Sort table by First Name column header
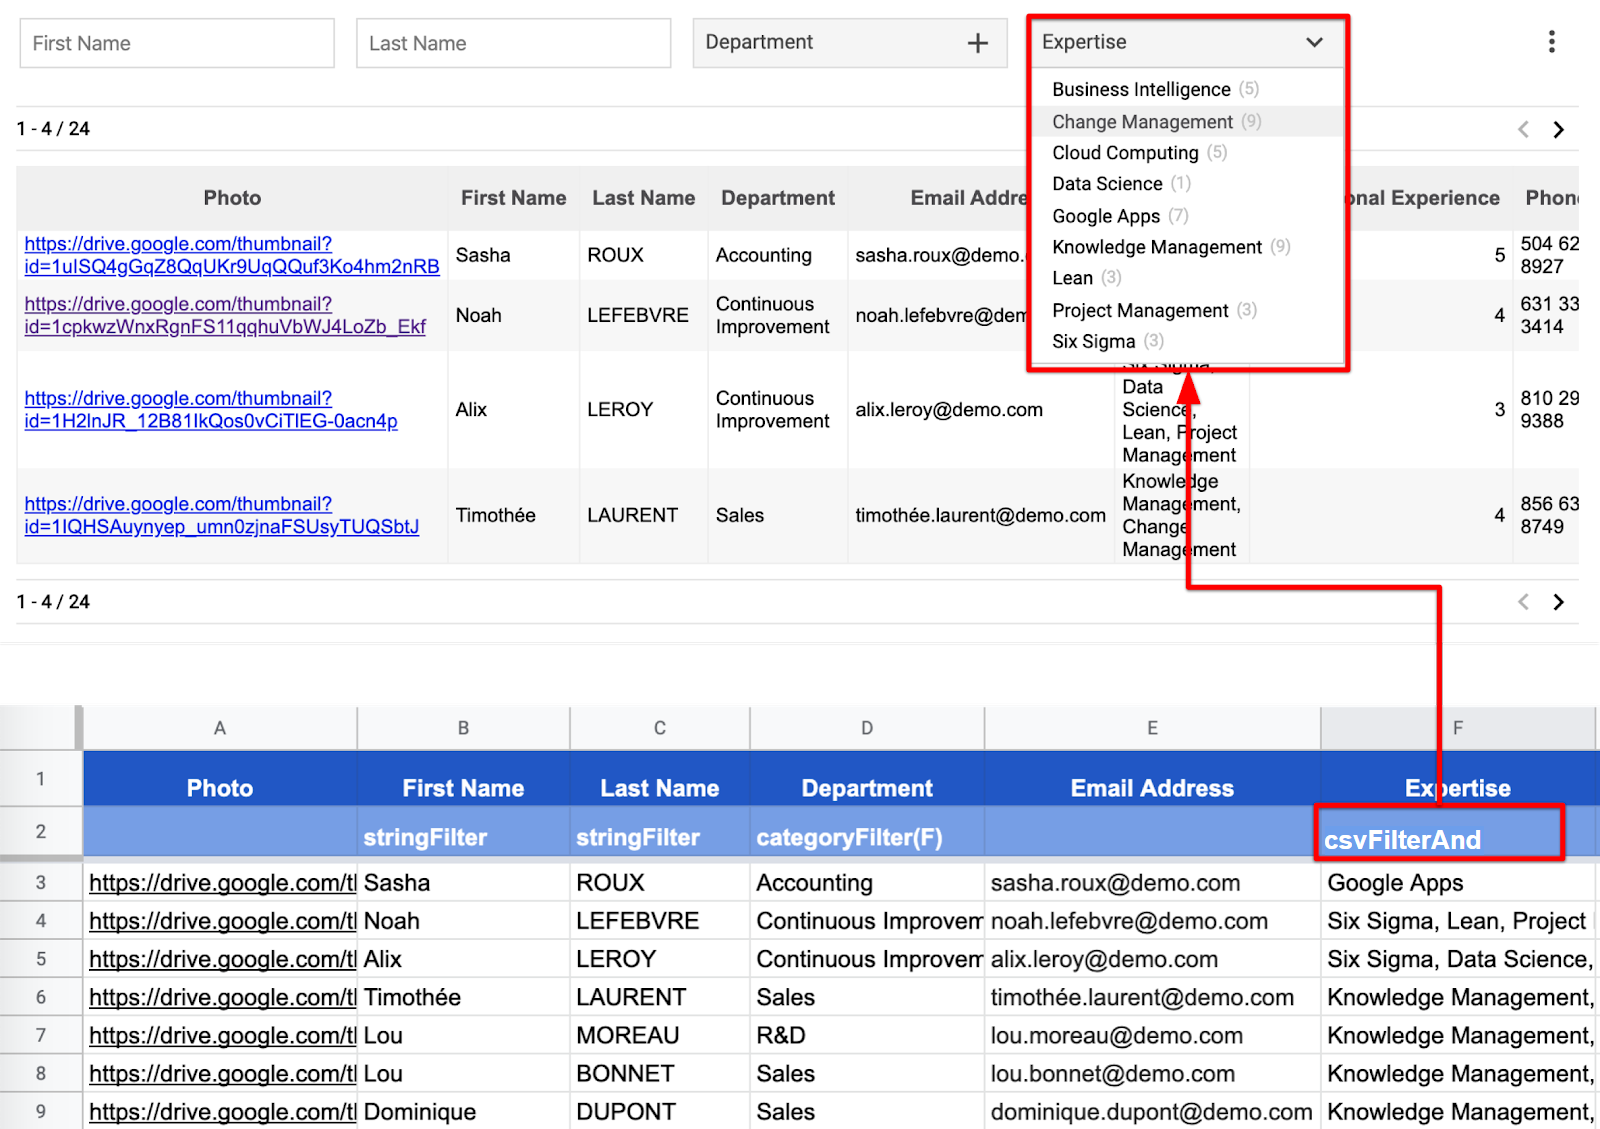Viewport: 1600px width, 1129px height. (x=513, y=198)
